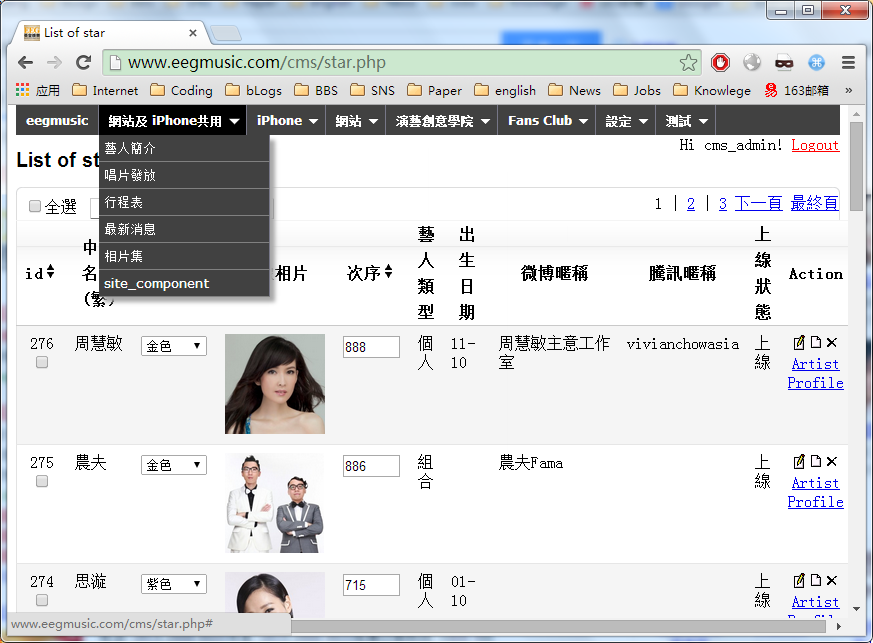Expand the 網站 menu
This screenshot has height=643, width=873.
click(356, 121)
